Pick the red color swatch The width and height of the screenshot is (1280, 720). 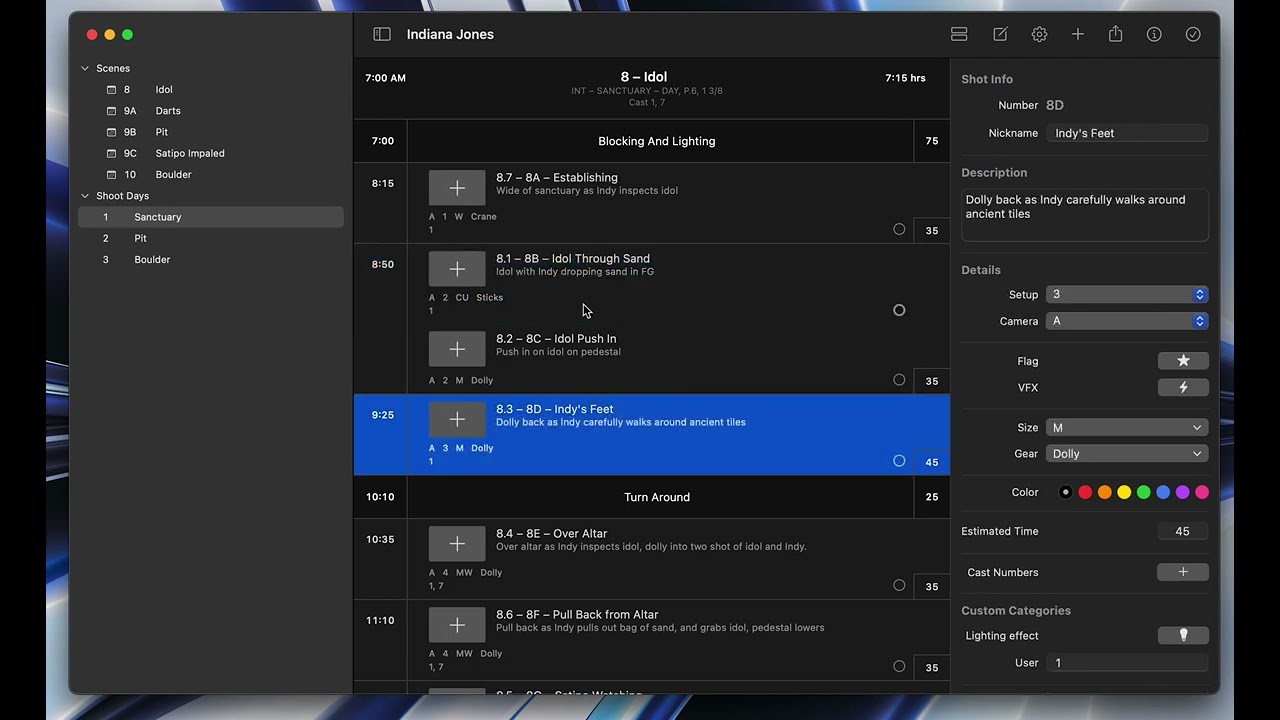(1085, 492)
